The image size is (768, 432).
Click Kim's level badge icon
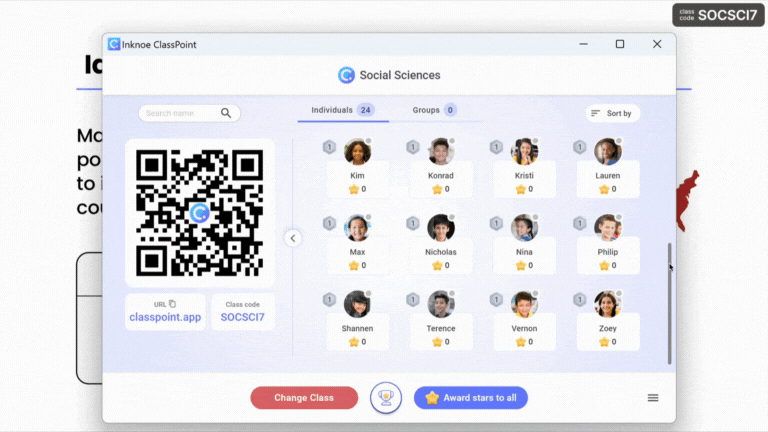pos(329,147)
